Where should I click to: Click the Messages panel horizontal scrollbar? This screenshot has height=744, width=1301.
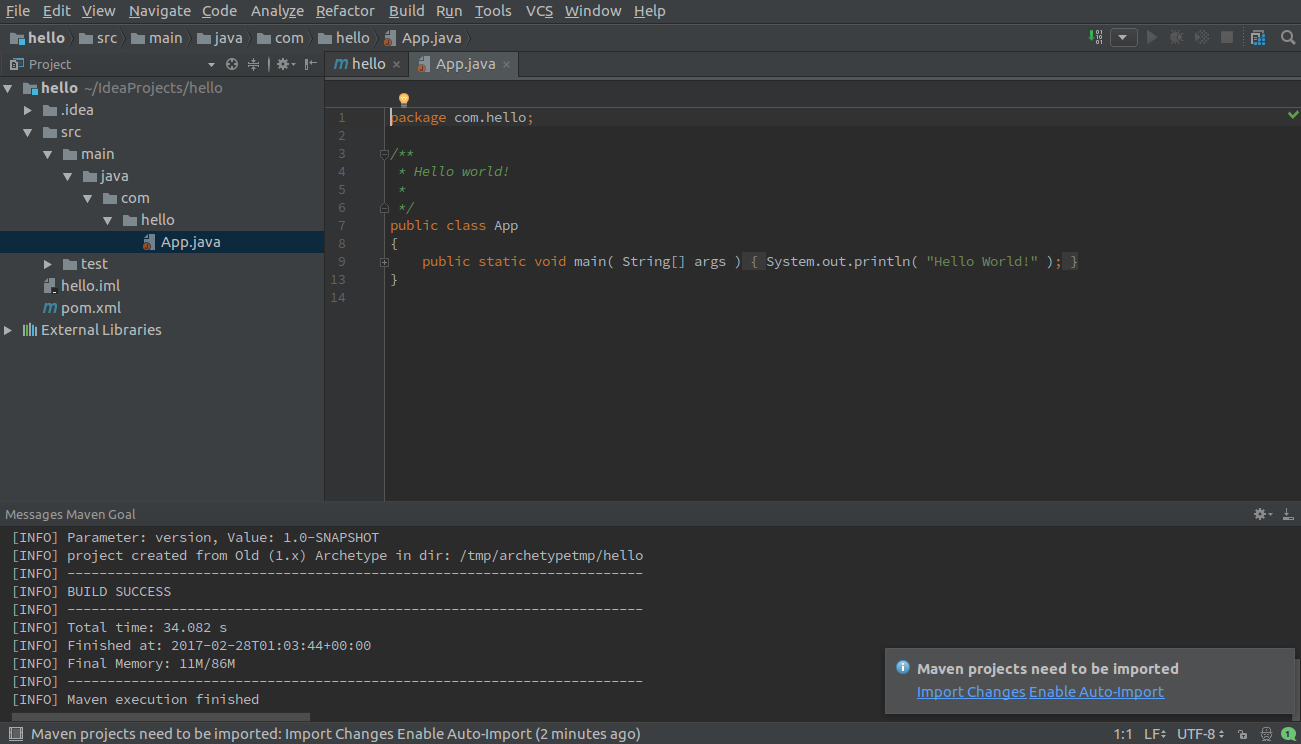point(160,717)
